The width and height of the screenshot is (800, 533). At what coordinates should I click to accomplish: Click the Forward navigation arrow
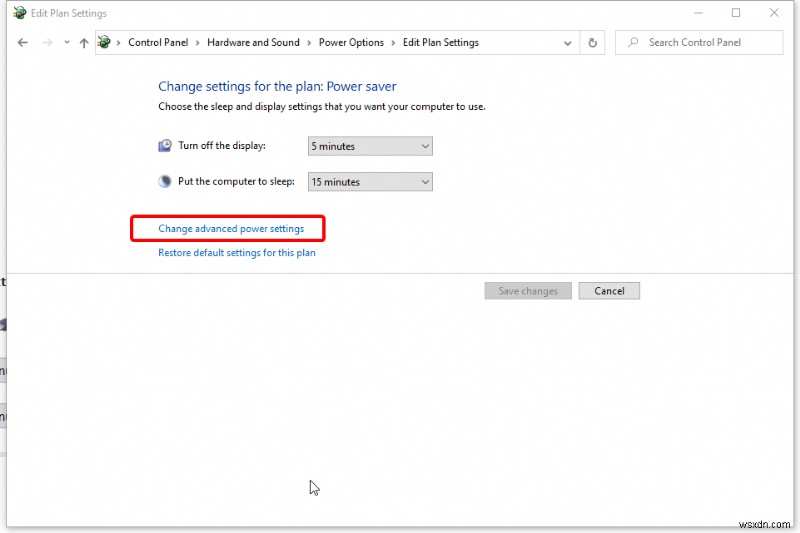(47, 42)
